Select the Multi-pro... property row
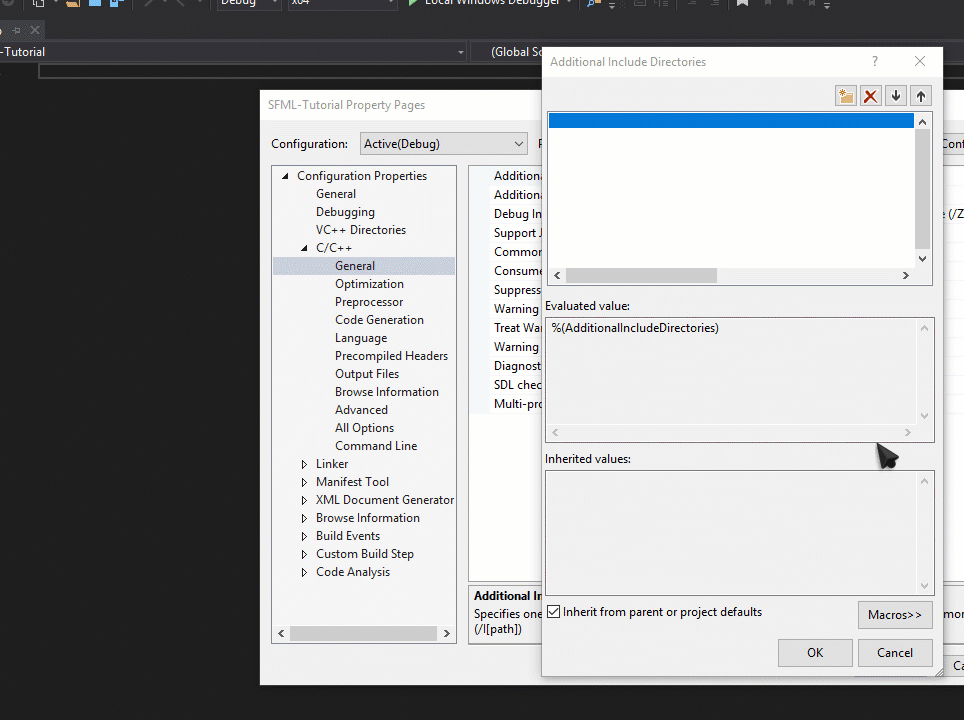Viewport: 964px width, 720px height. pos(518,404)
